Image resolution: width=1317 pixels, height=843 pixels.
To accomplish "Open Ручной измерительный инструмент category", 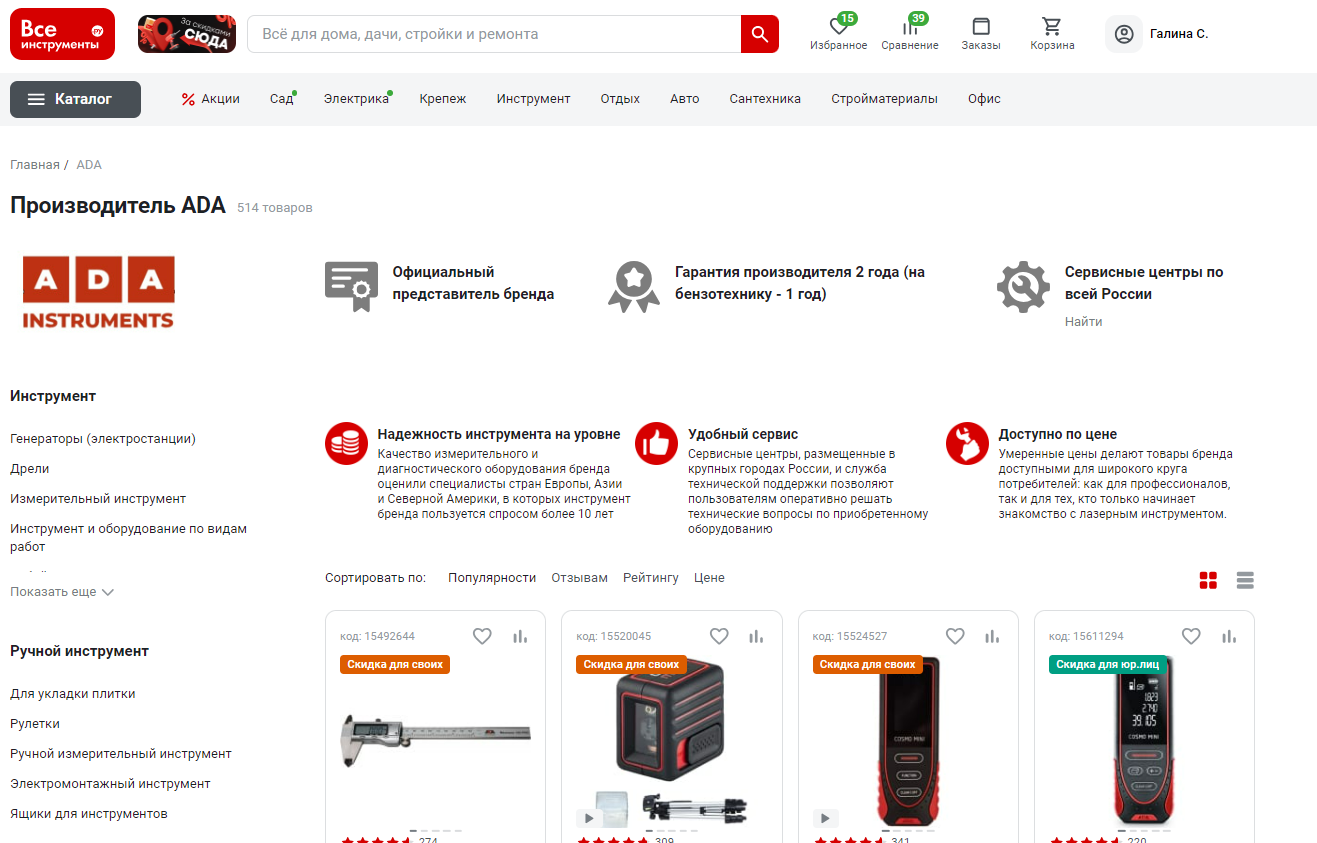I will click(121, 754).
